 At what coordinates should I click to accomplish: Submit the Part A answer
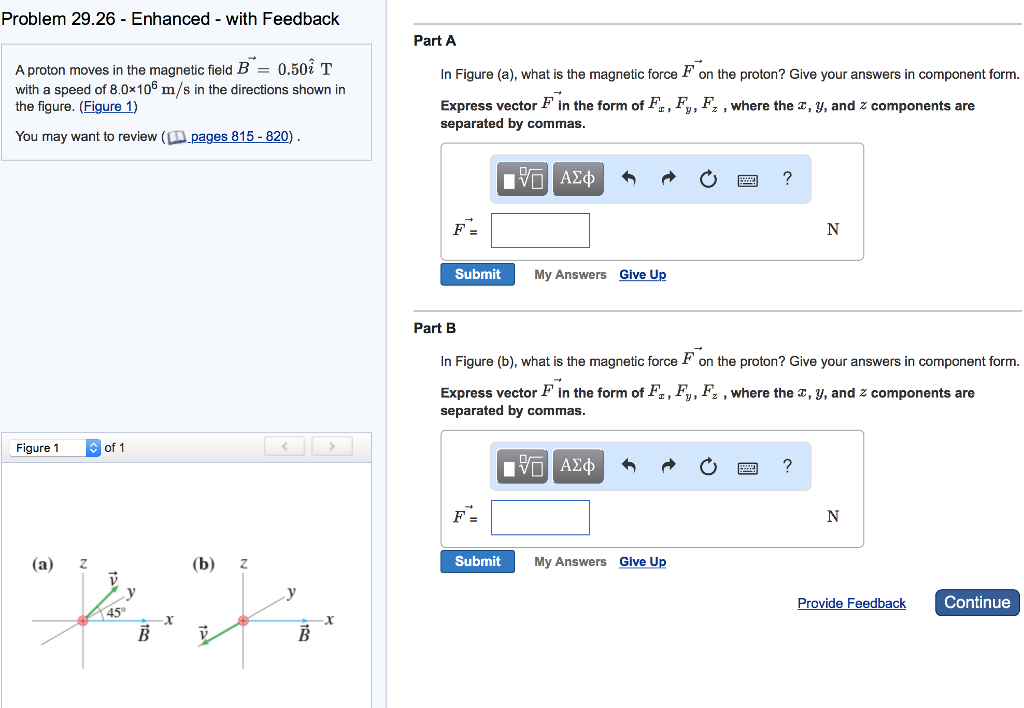(x=477, y=273)
